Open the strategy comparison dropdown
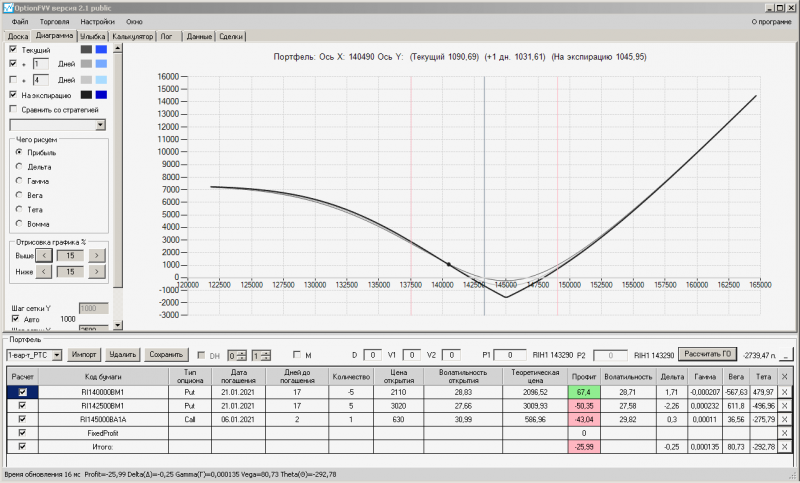Viewport: 800px width, 483px height. point(101,124)
